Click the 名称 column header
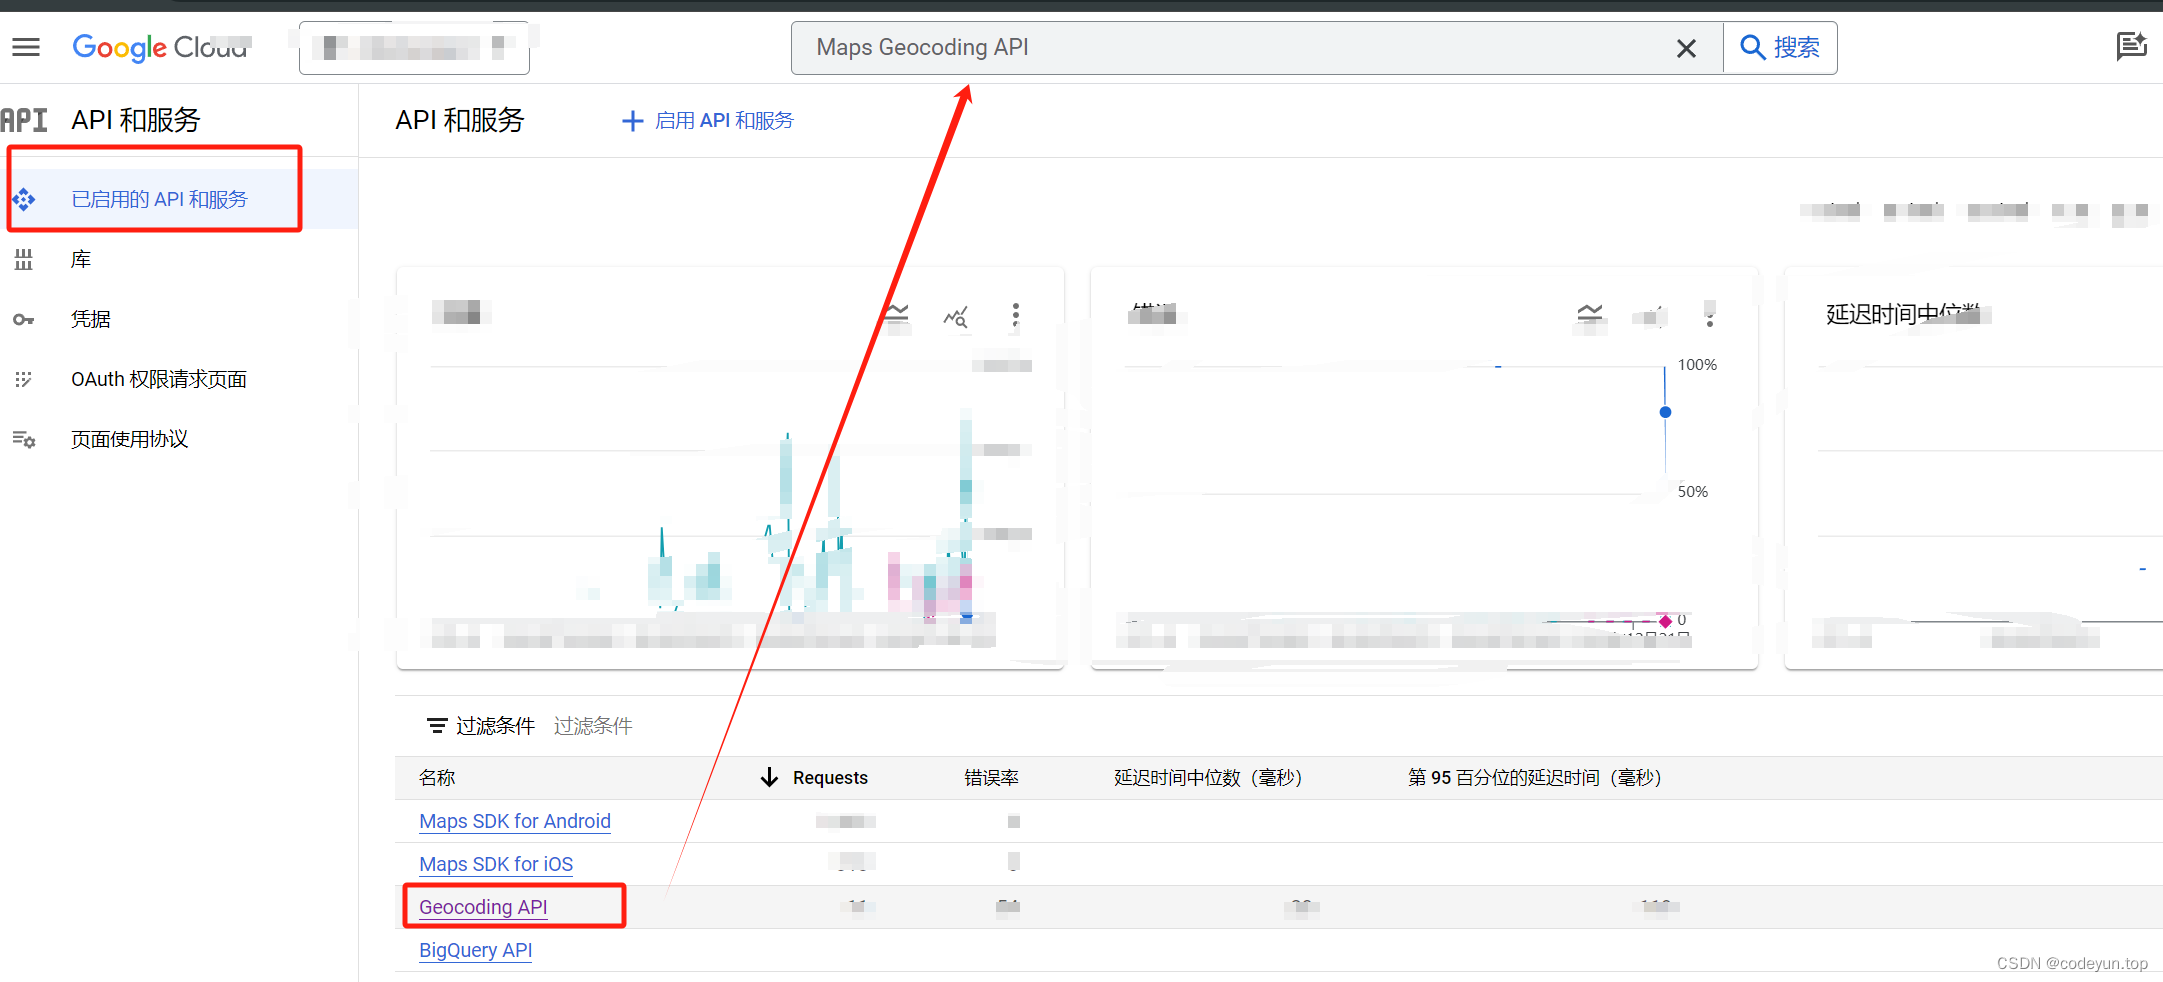This screenshot has height=982, width=2163. [437, 777]
